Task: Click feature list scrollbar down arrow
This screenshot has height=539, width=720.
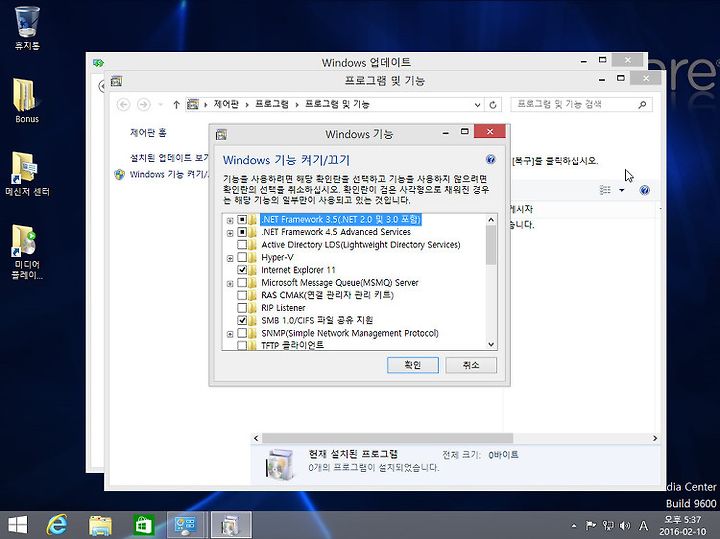Action: (491, 344)
